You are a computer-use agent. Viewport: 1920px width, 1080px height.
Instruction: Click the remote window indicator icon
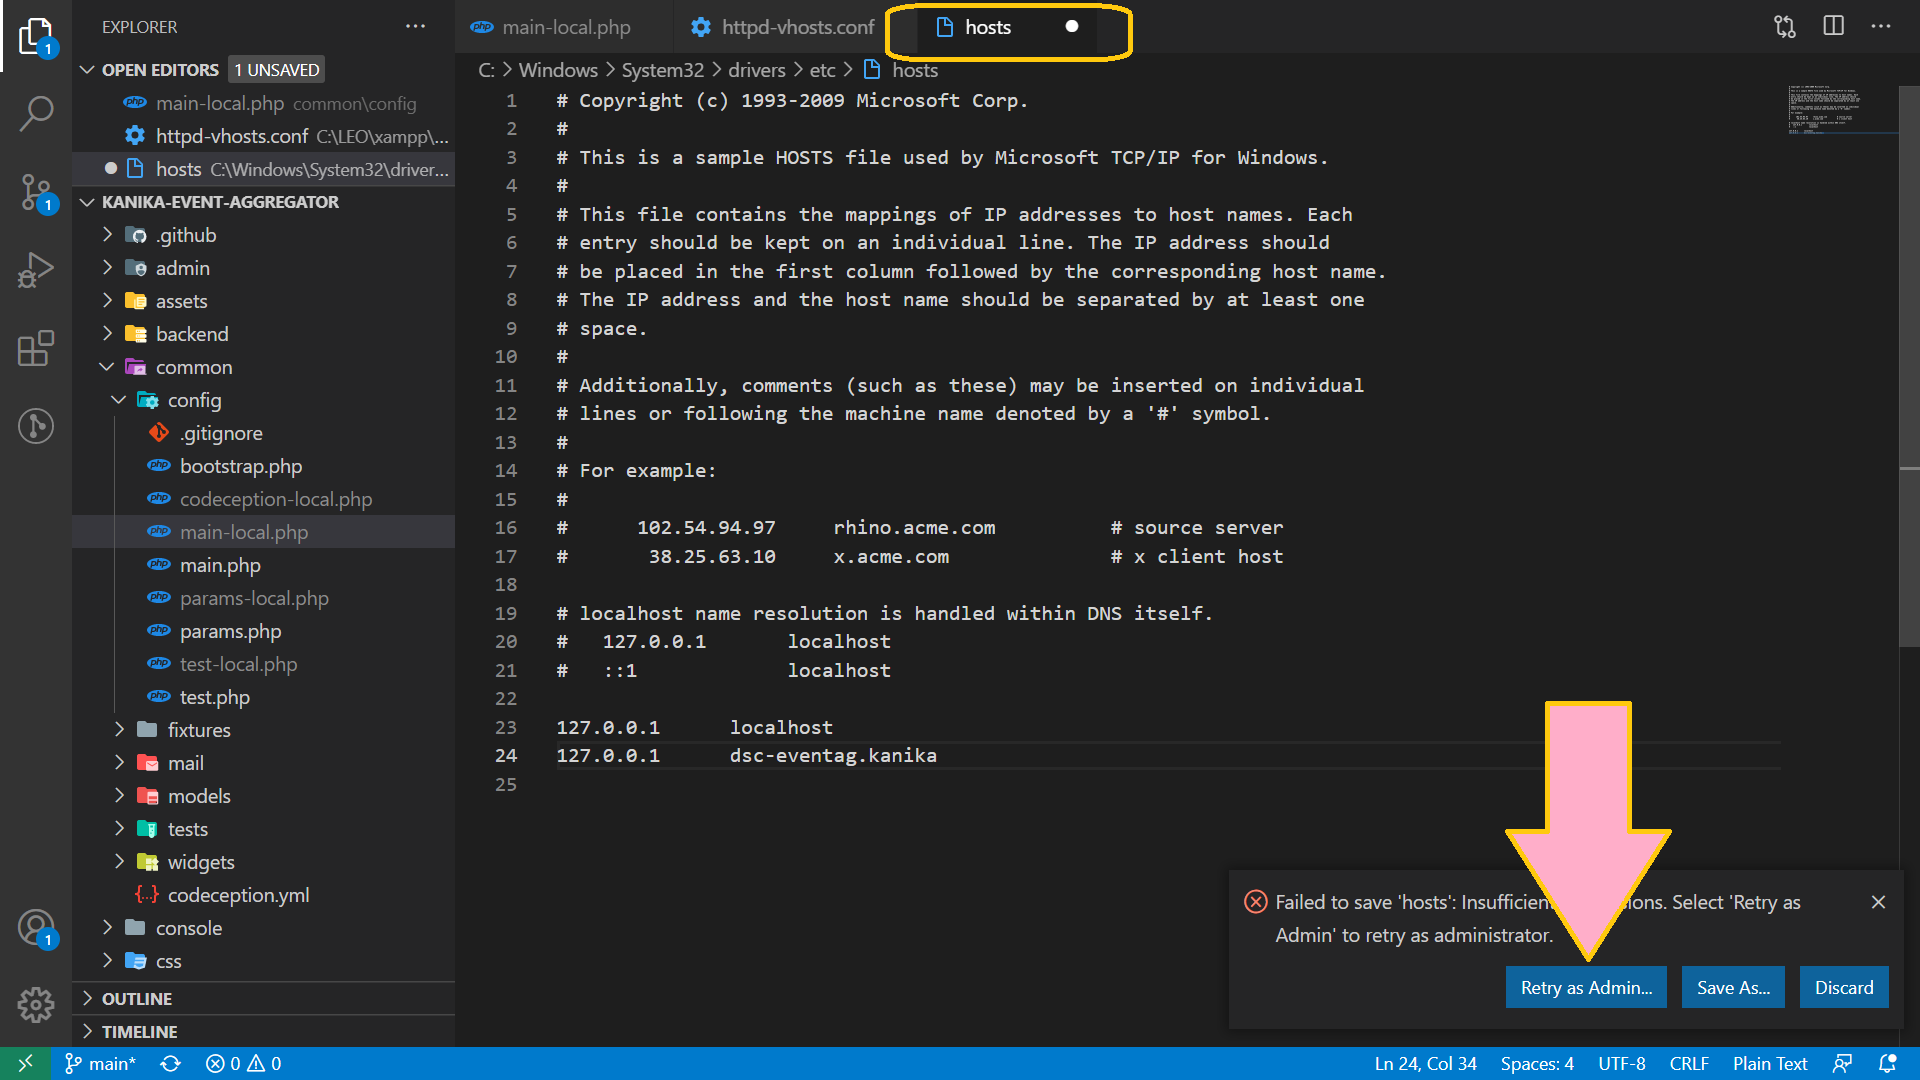25,1063
